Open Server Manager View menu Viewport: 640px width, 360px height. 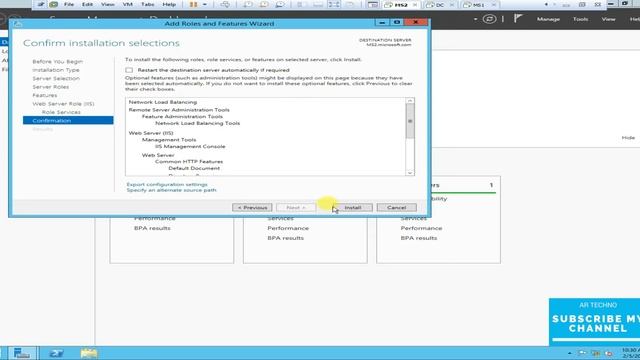(608, 19)
